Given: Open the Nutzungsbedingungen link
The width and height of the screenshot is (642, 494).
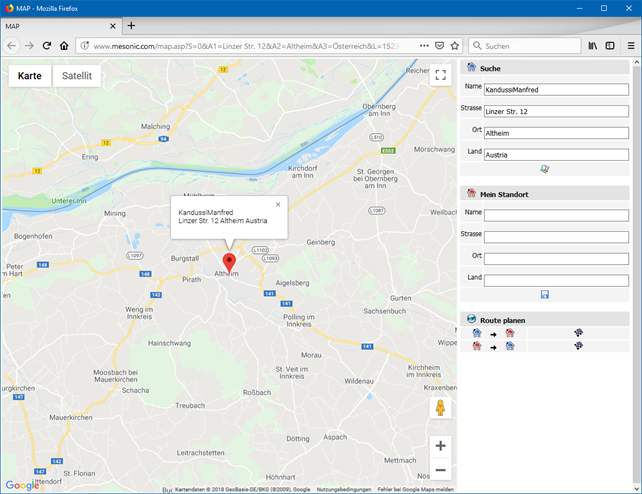Looking at the screenshot, I should (343, 489).
